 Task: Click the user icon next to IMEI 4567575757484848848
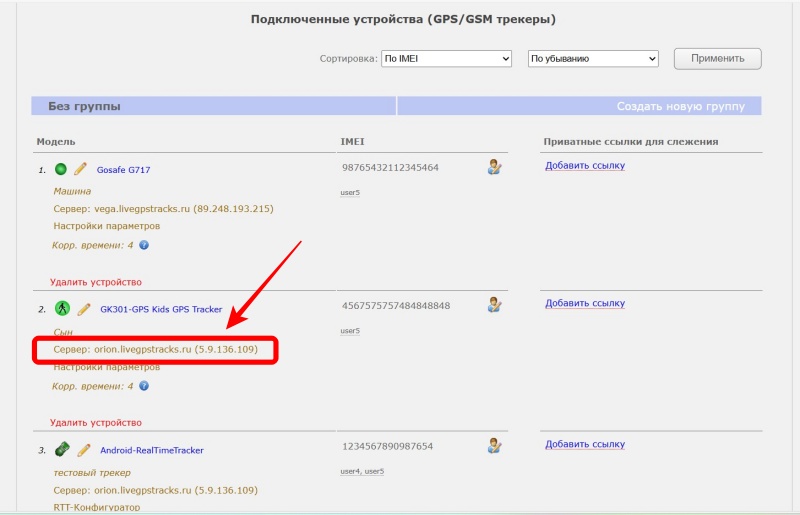click(x=494, y=304)
